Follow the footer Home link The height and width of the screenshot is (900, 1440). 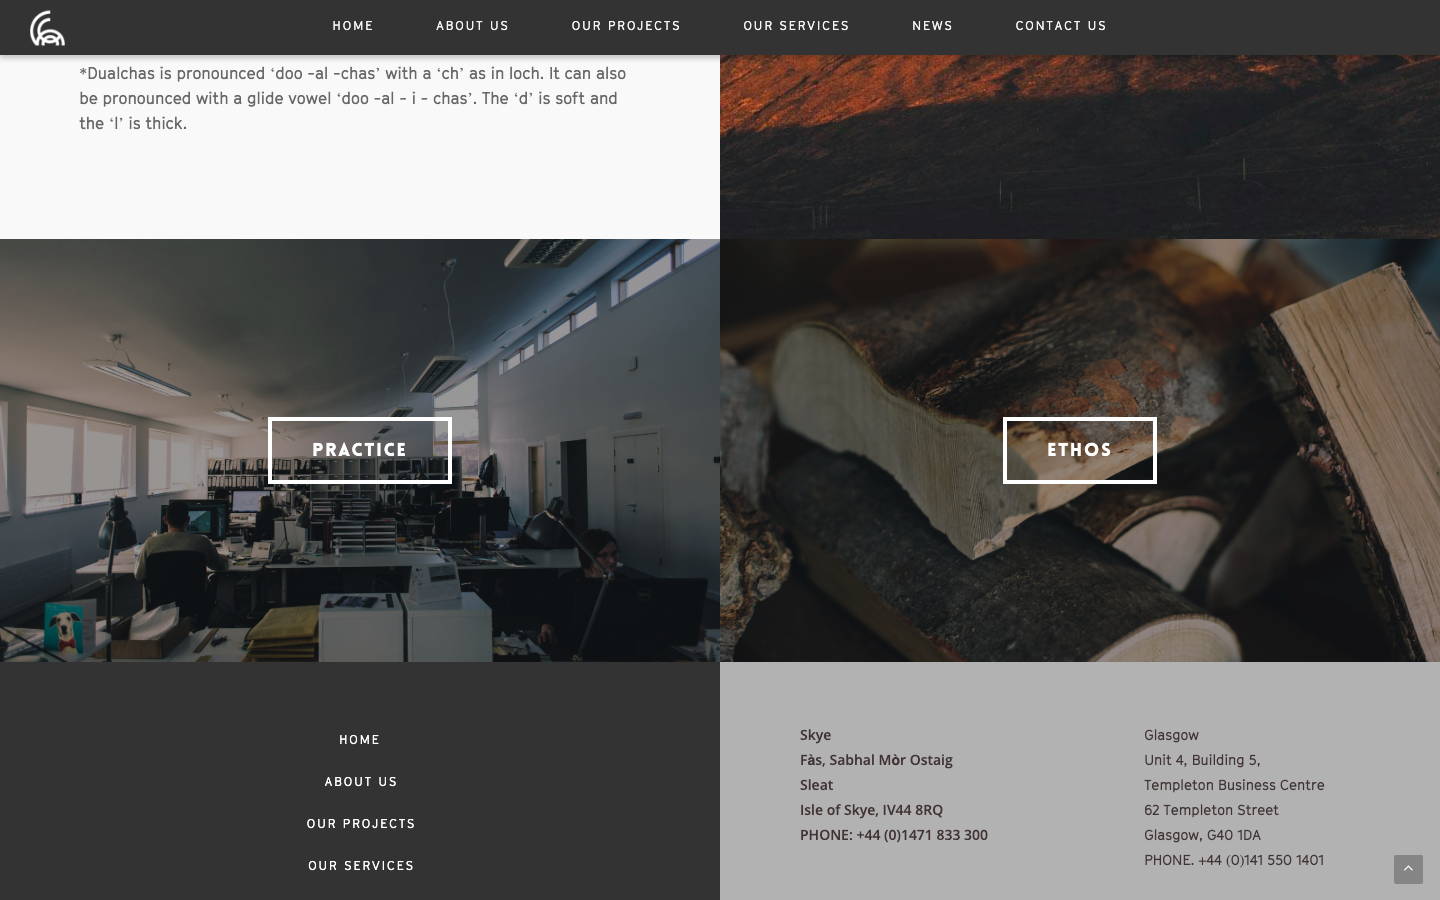pos(360,740)
